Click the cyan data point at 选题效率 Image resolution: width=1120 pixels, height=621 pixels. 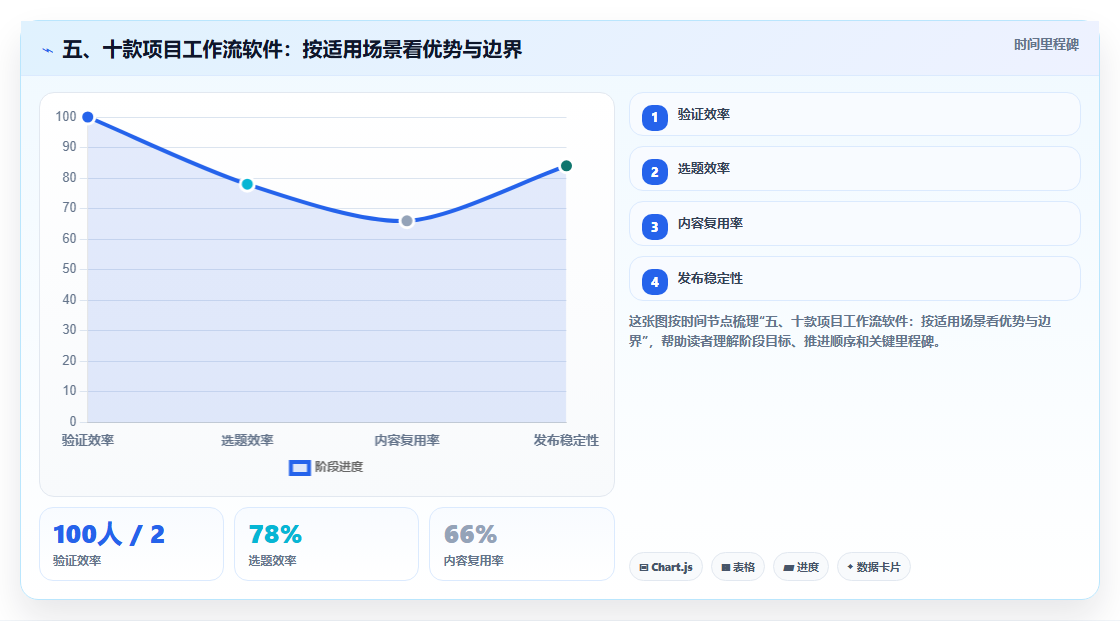click(x=247, y=184)
